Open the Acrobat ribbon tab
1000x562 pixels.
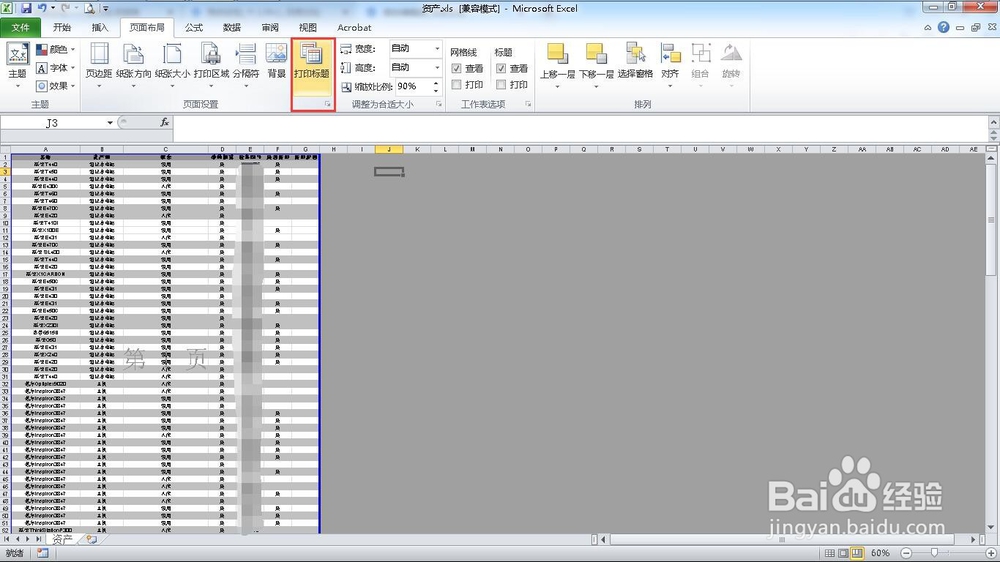pos(354,27)
